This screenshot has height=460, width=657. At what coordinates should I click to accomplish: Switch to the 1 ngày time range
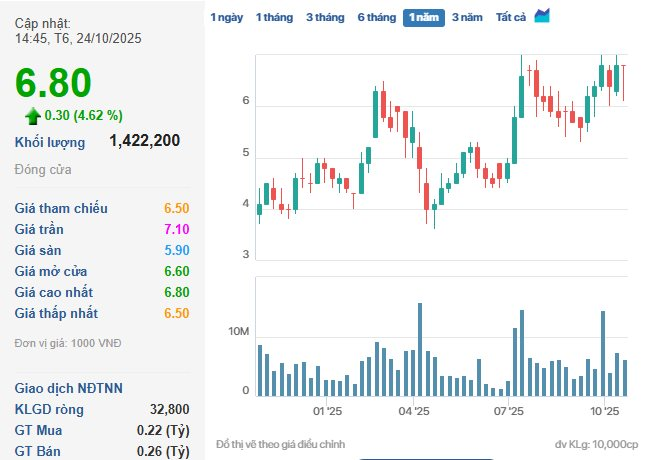click(226, 17)
